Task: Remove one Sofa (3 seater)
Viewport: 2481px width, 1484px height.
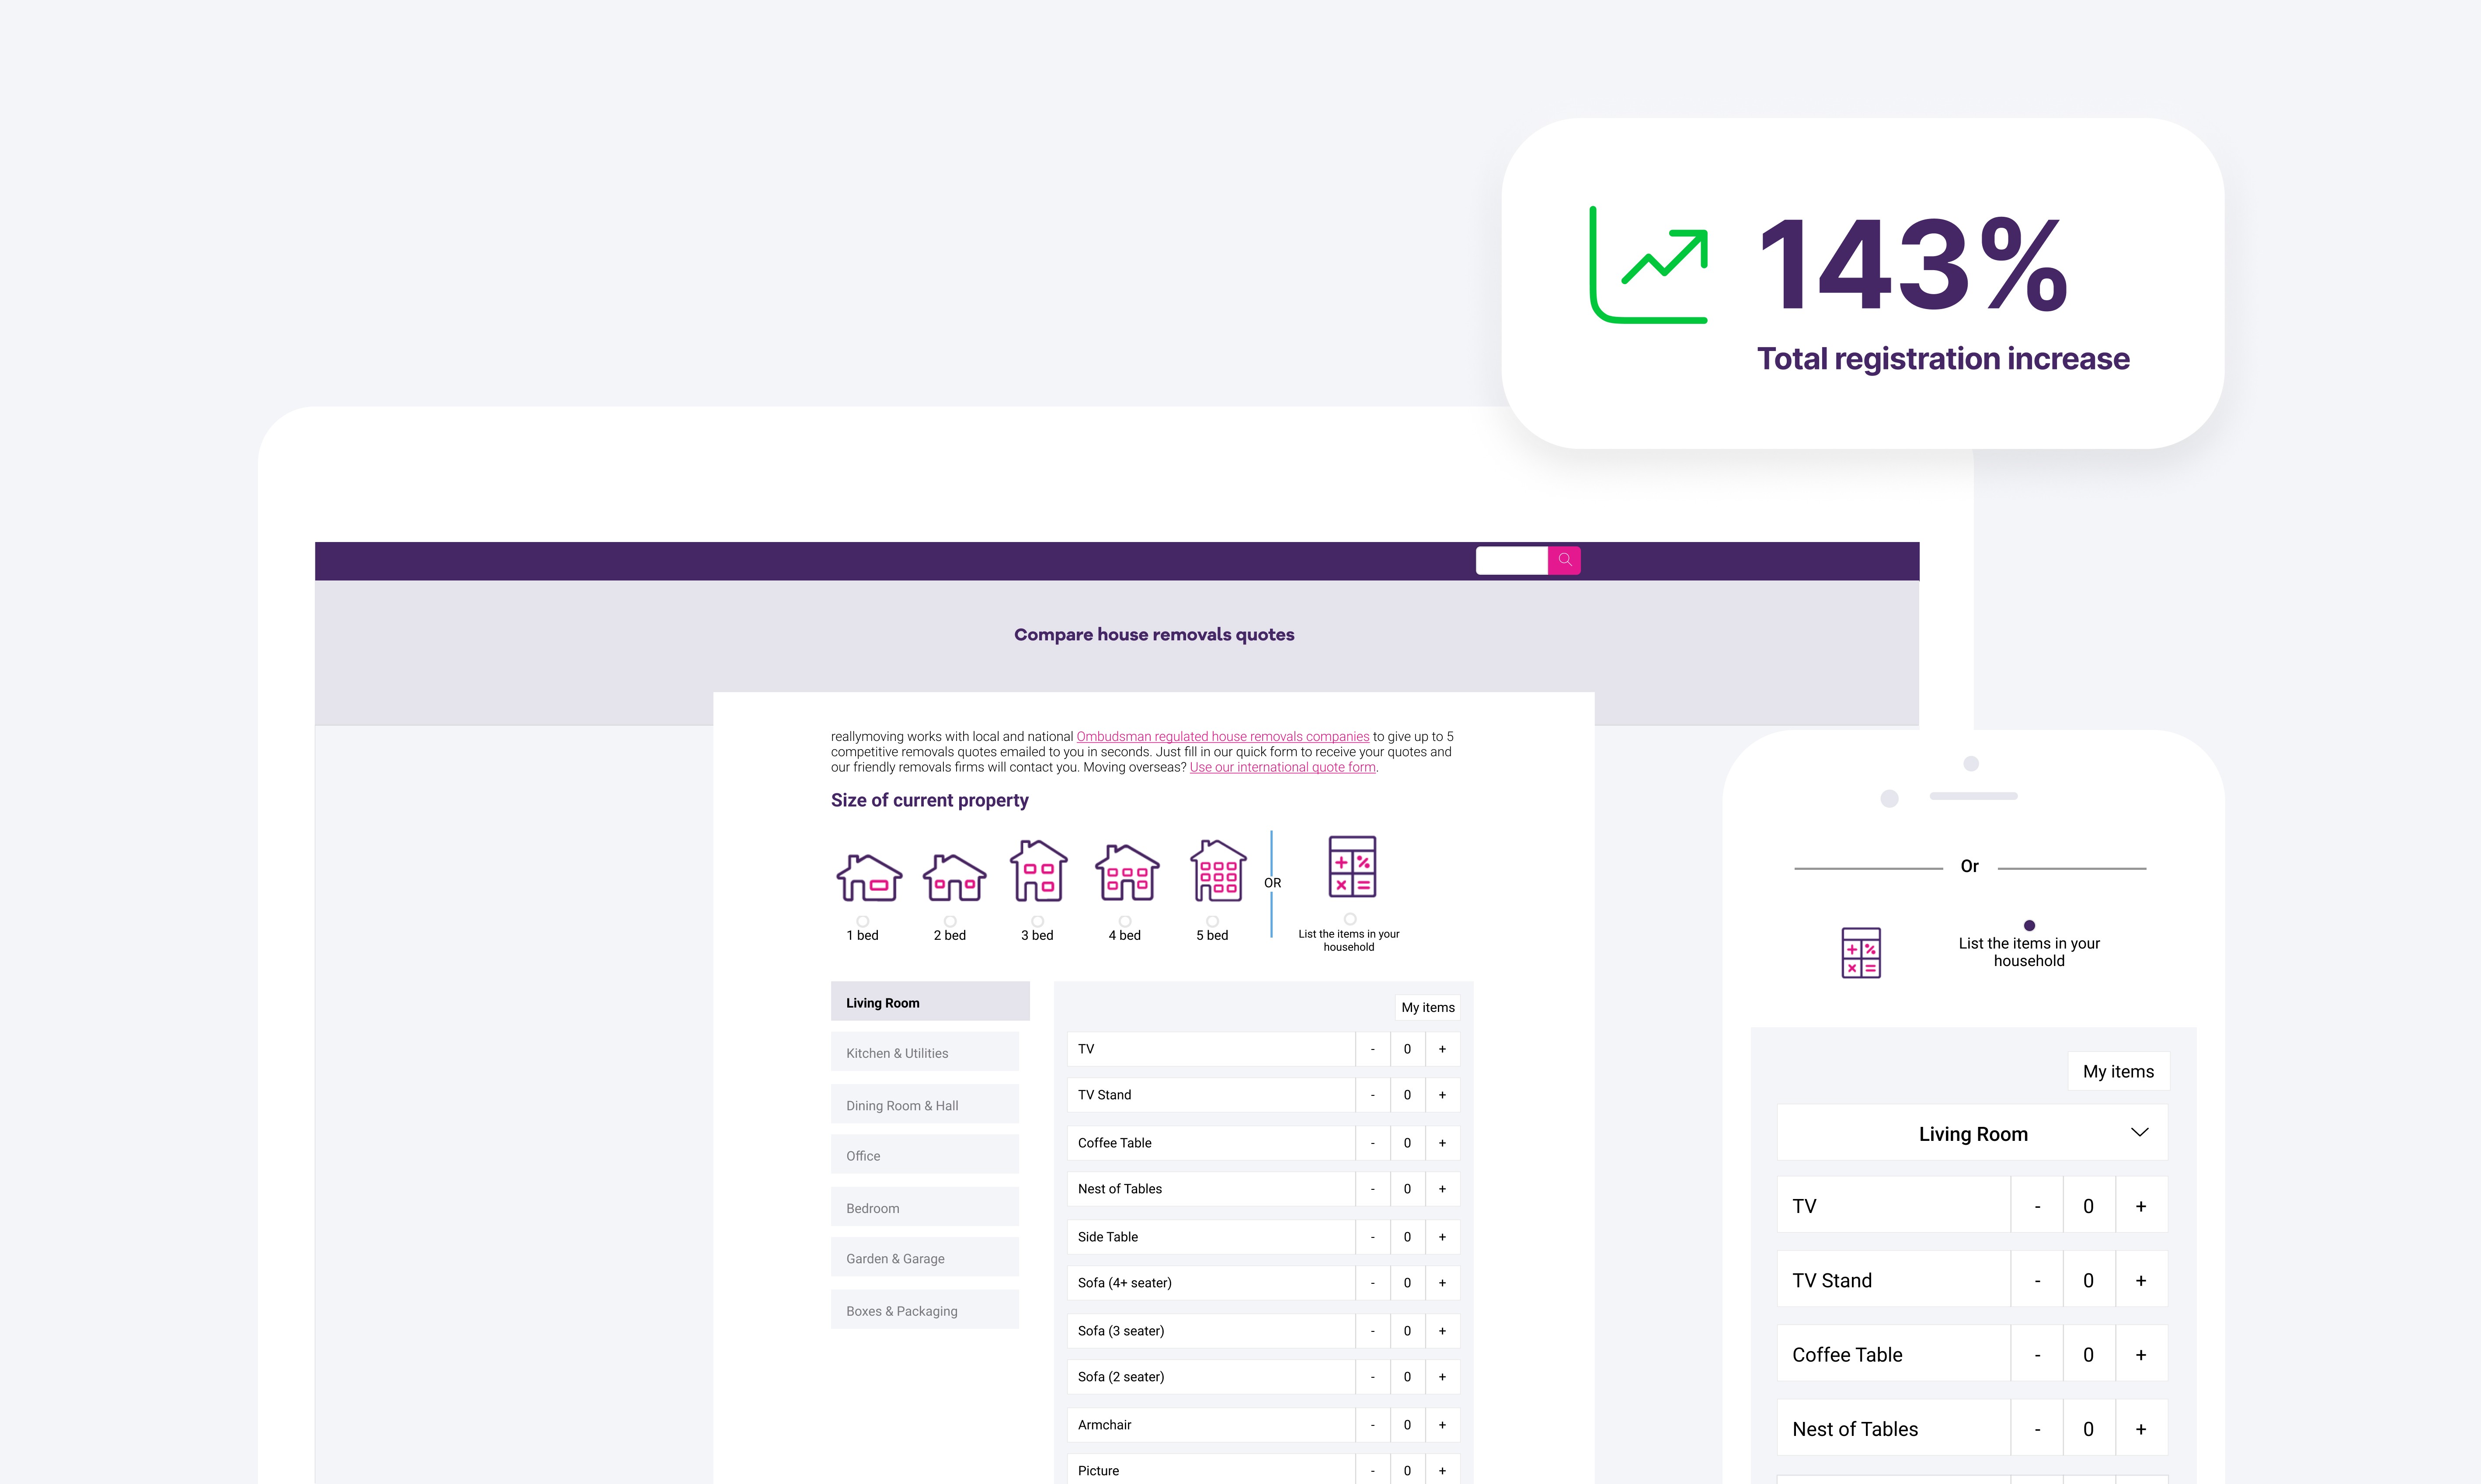Action: (x=1373, y=1331)
